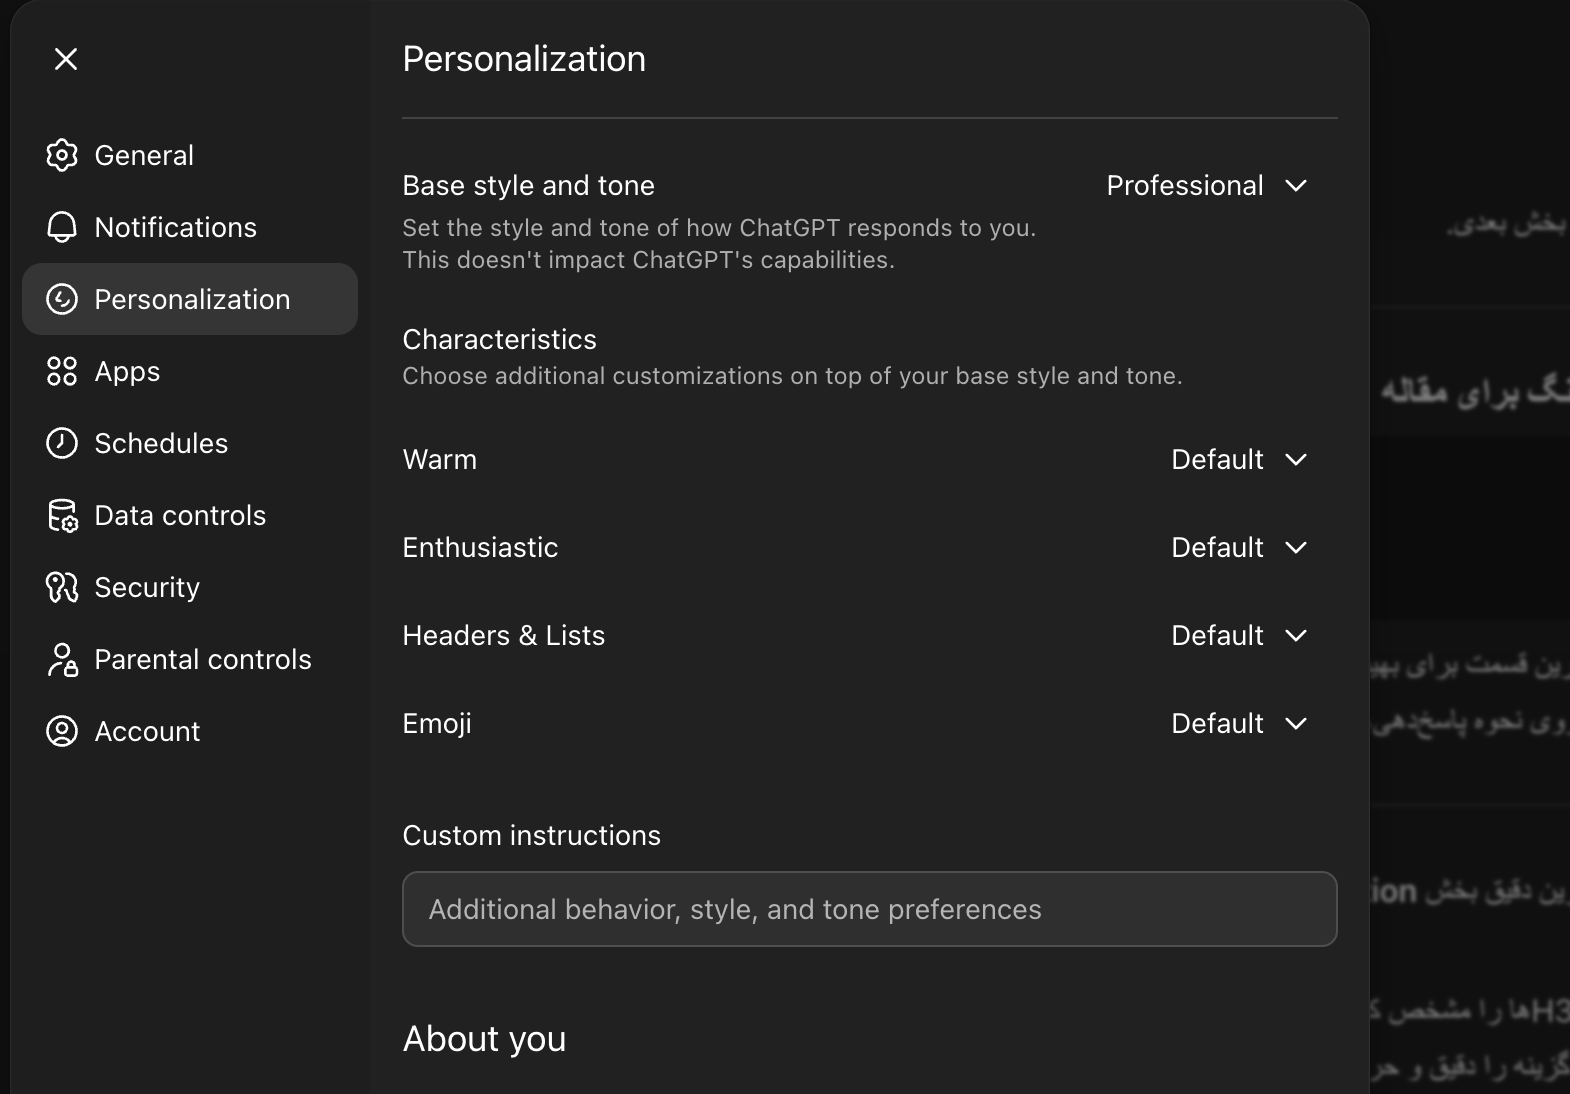Click the Emoji label
This screenshot has height=1094, width=1570.
point(437,723)
